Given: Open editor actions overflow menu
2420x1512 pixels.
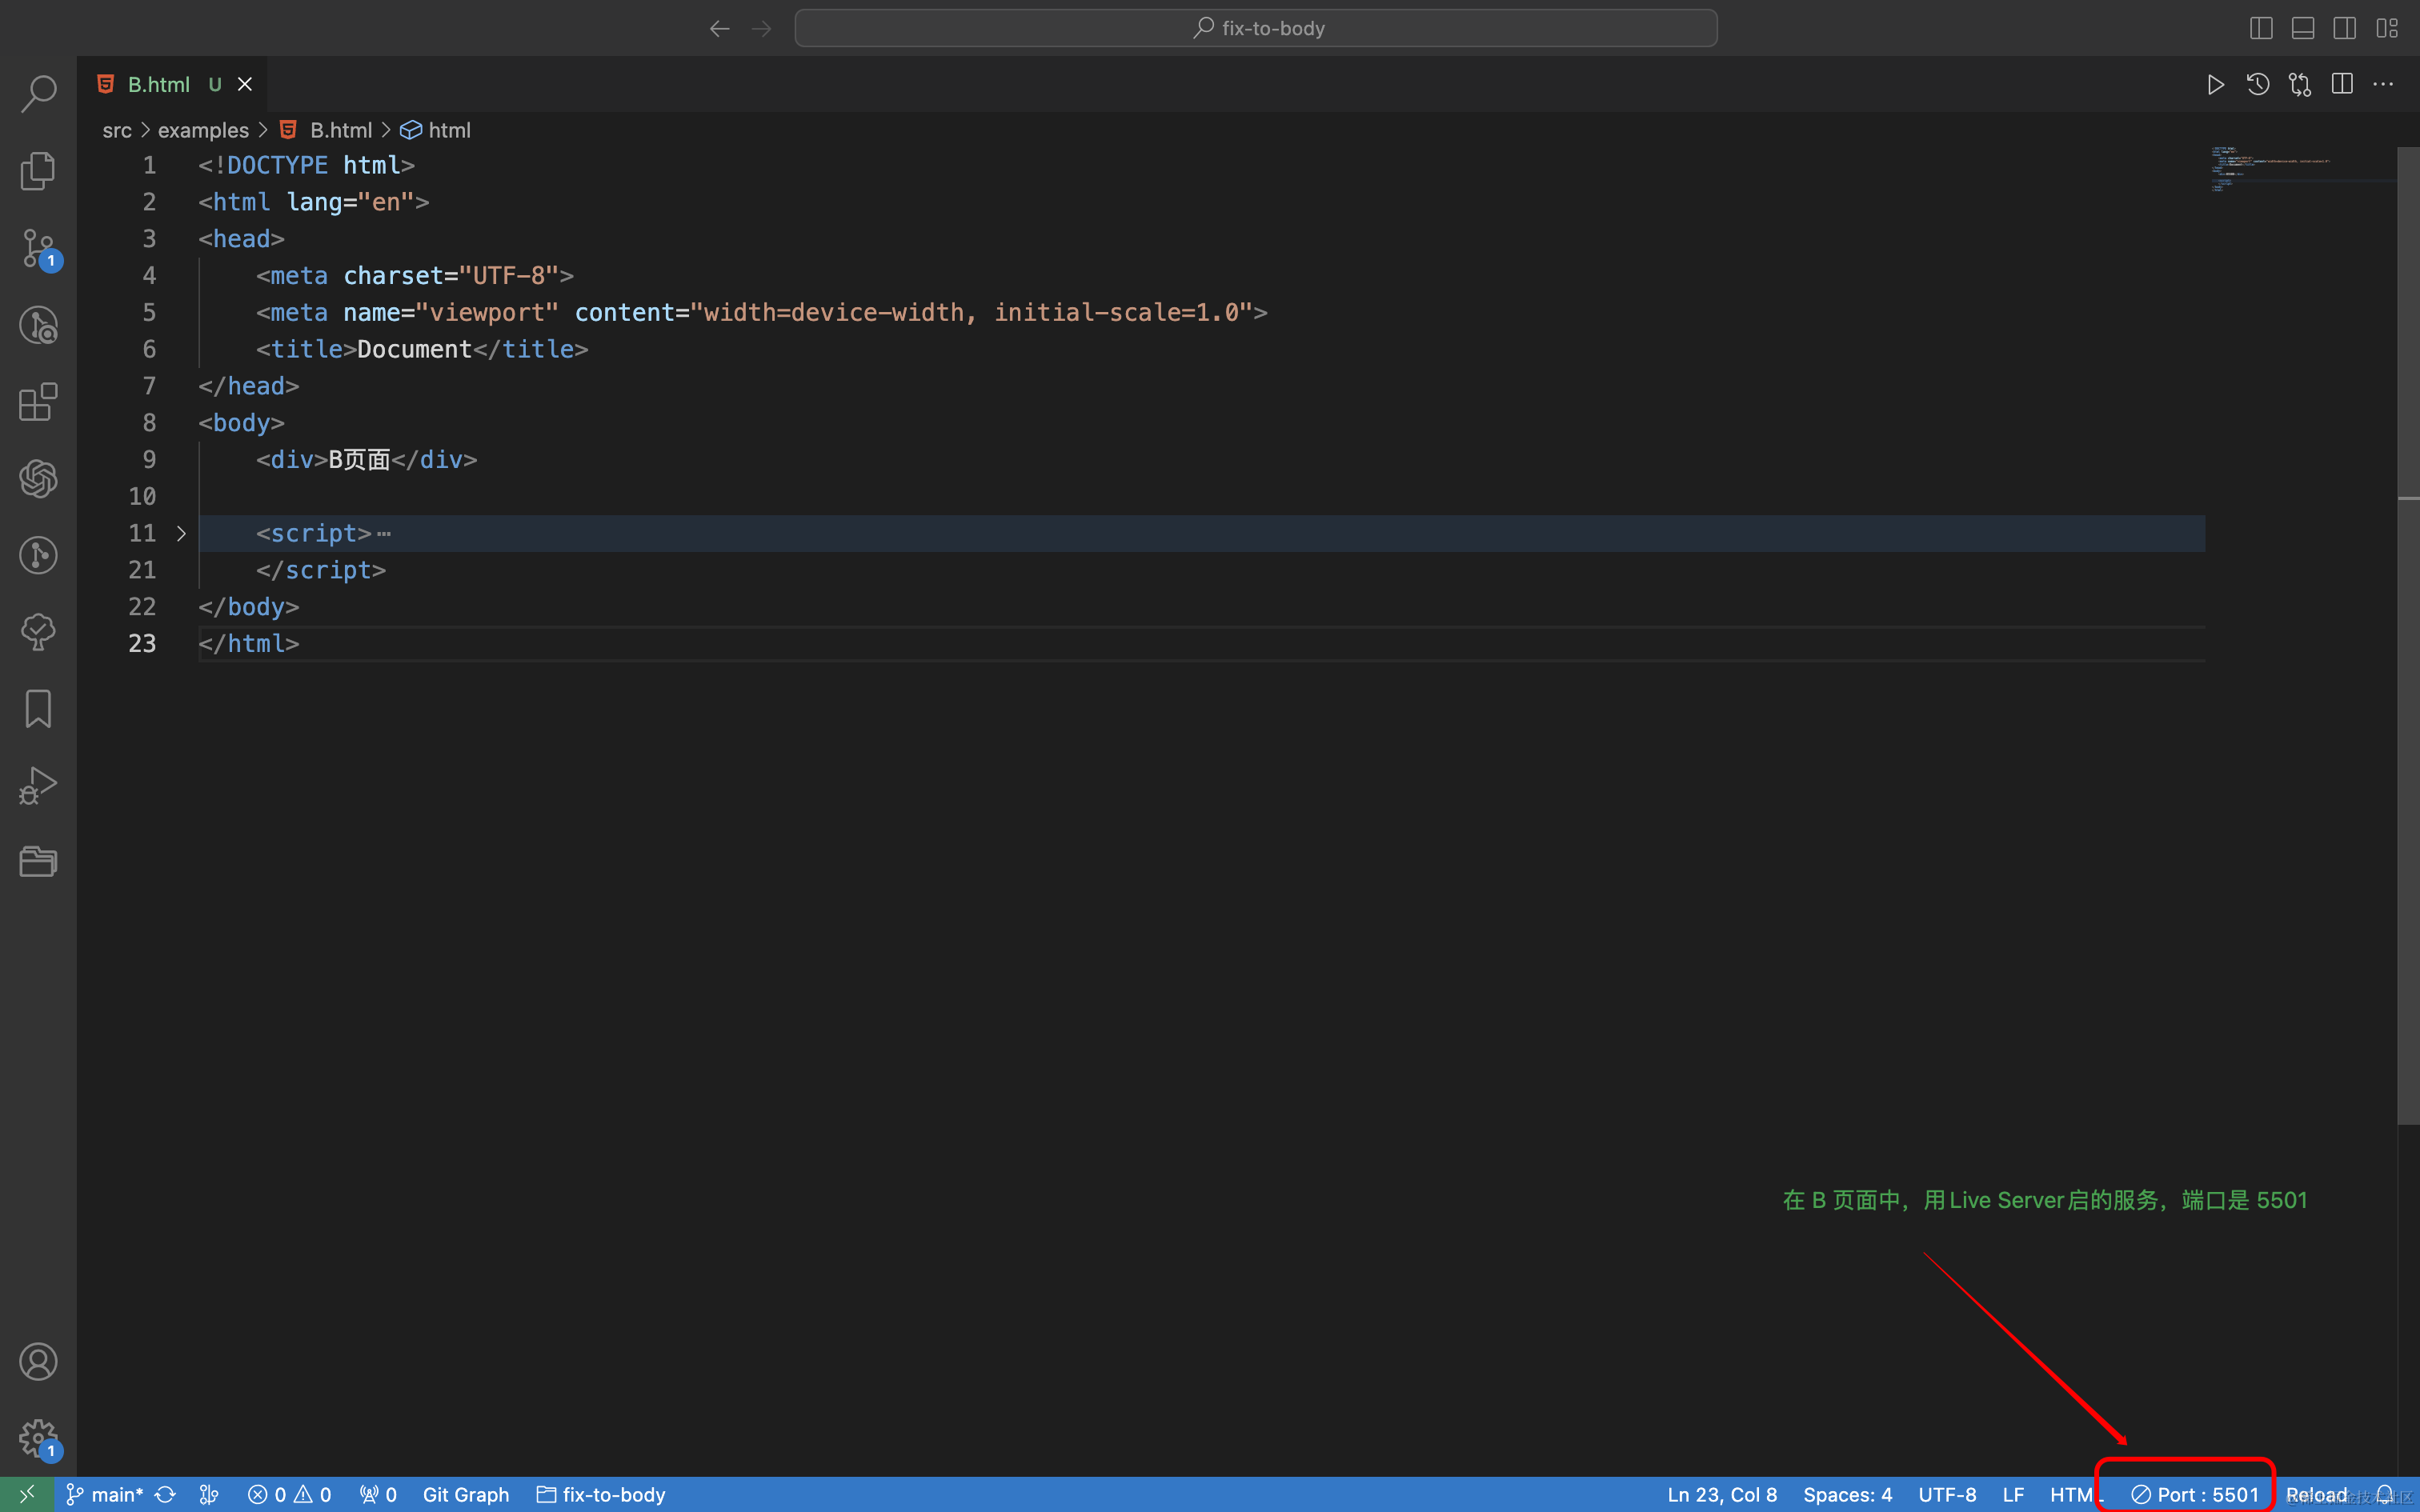Looking at the screenshot, I should tap(2385, 84).
